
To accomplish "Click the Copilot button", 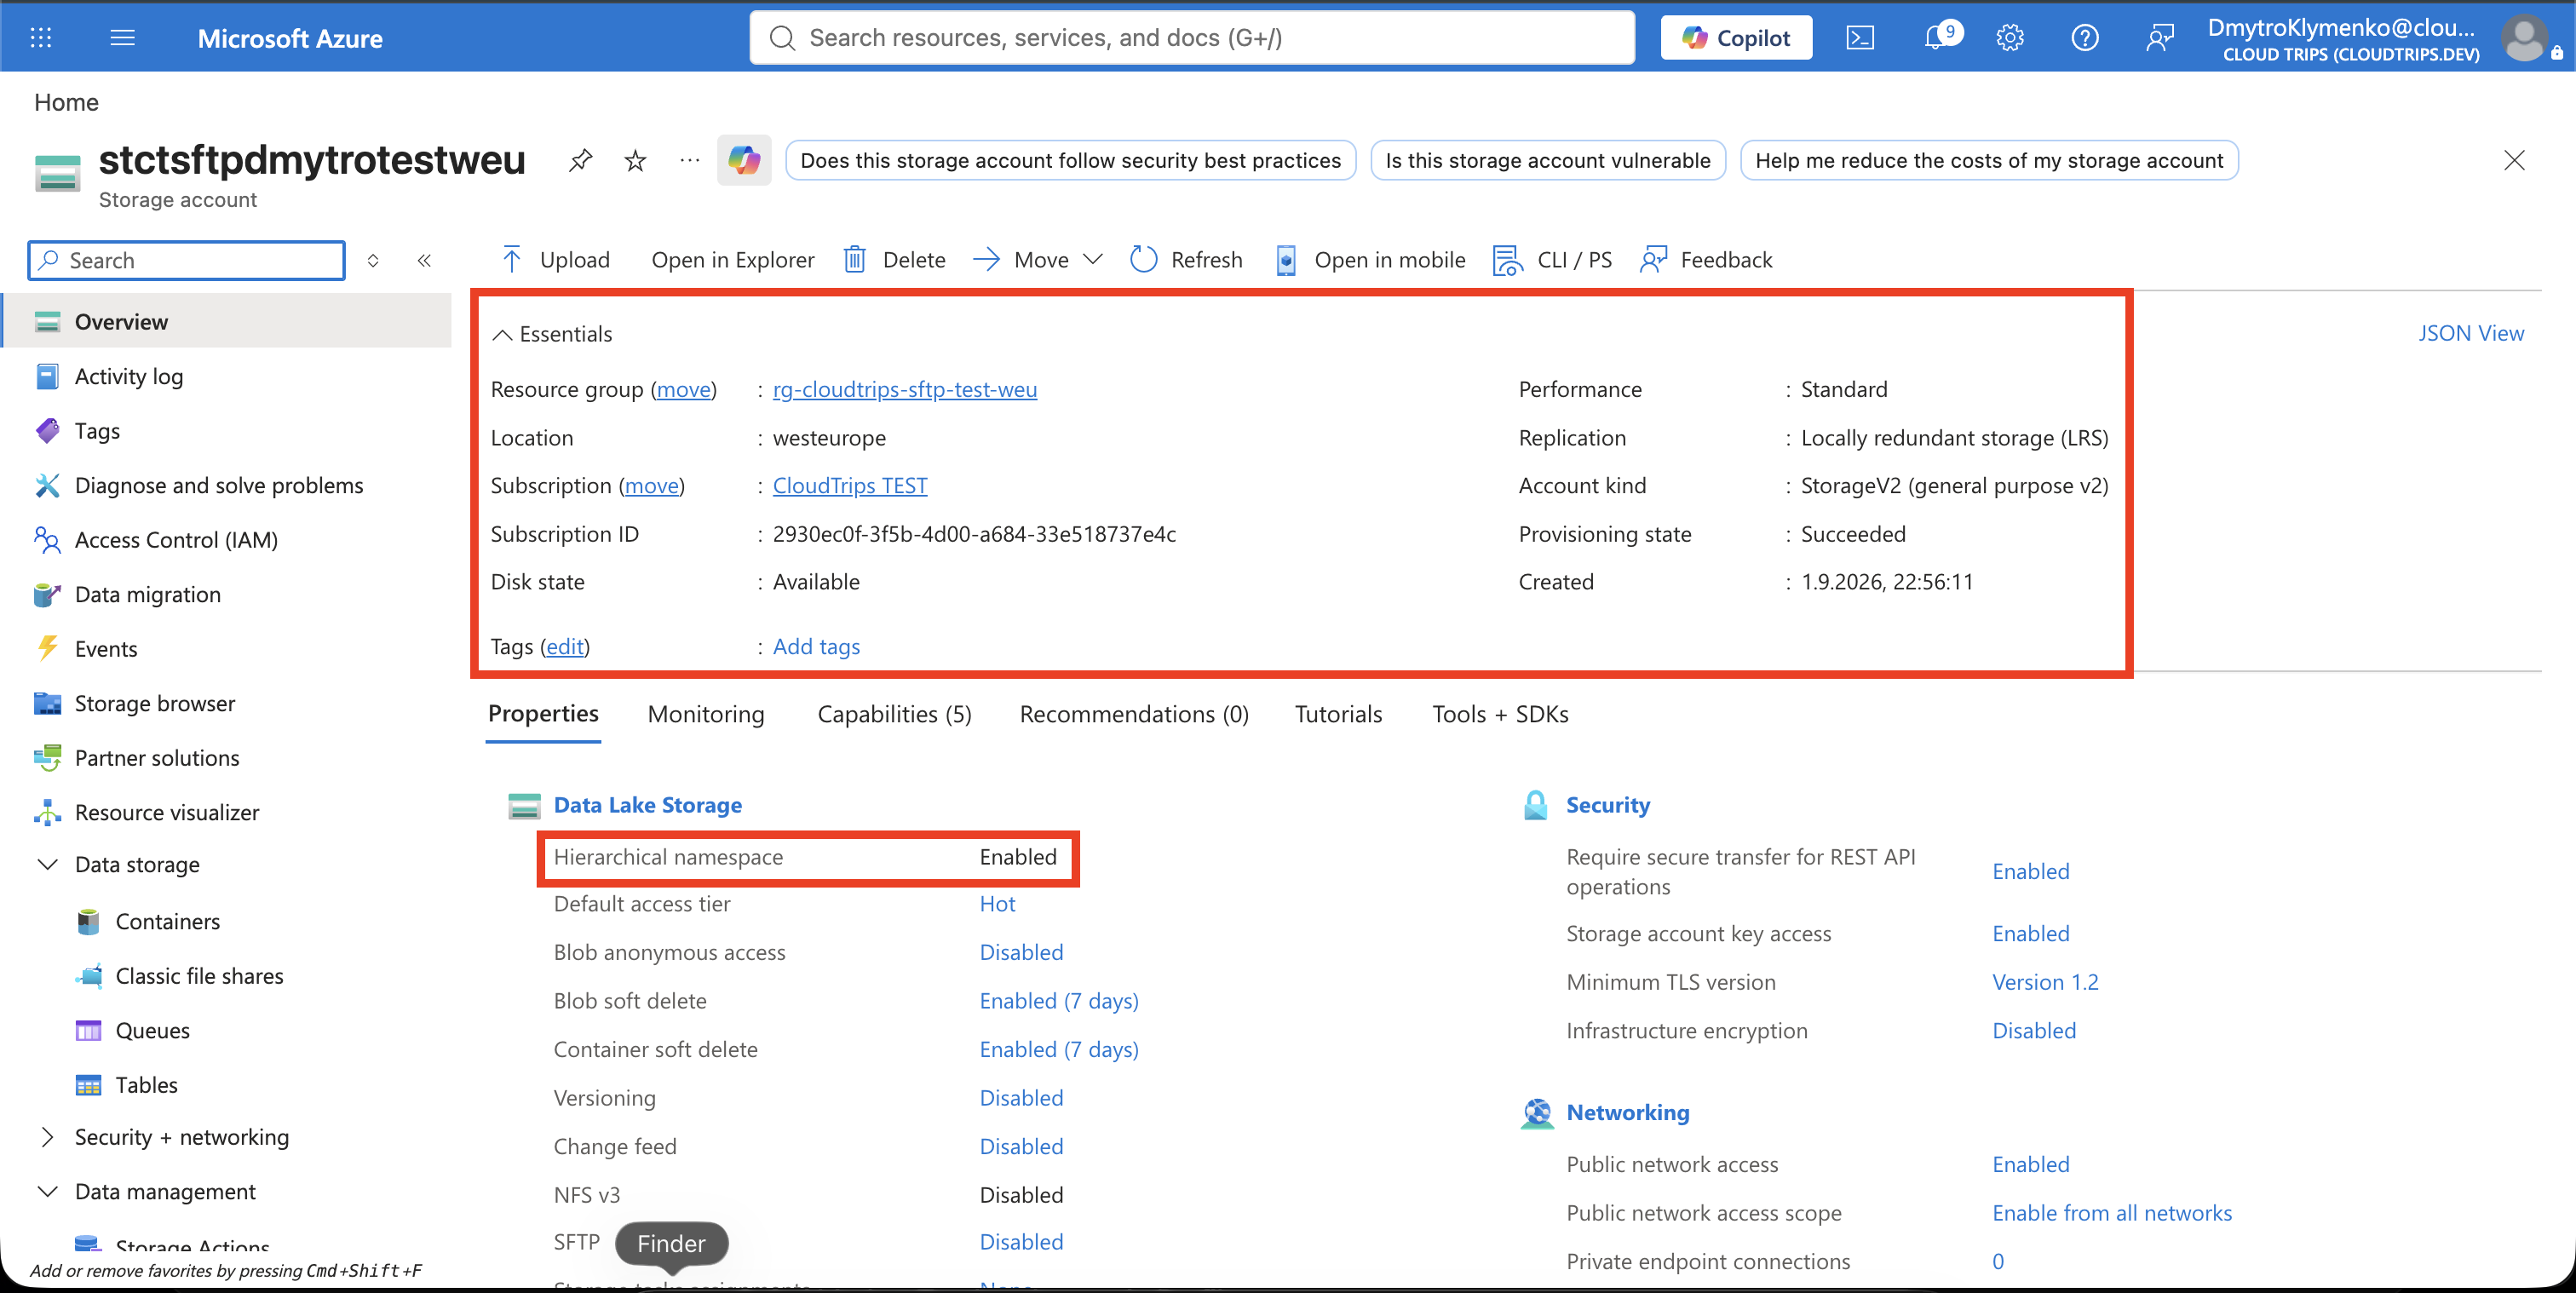I will pos(1736,38).
